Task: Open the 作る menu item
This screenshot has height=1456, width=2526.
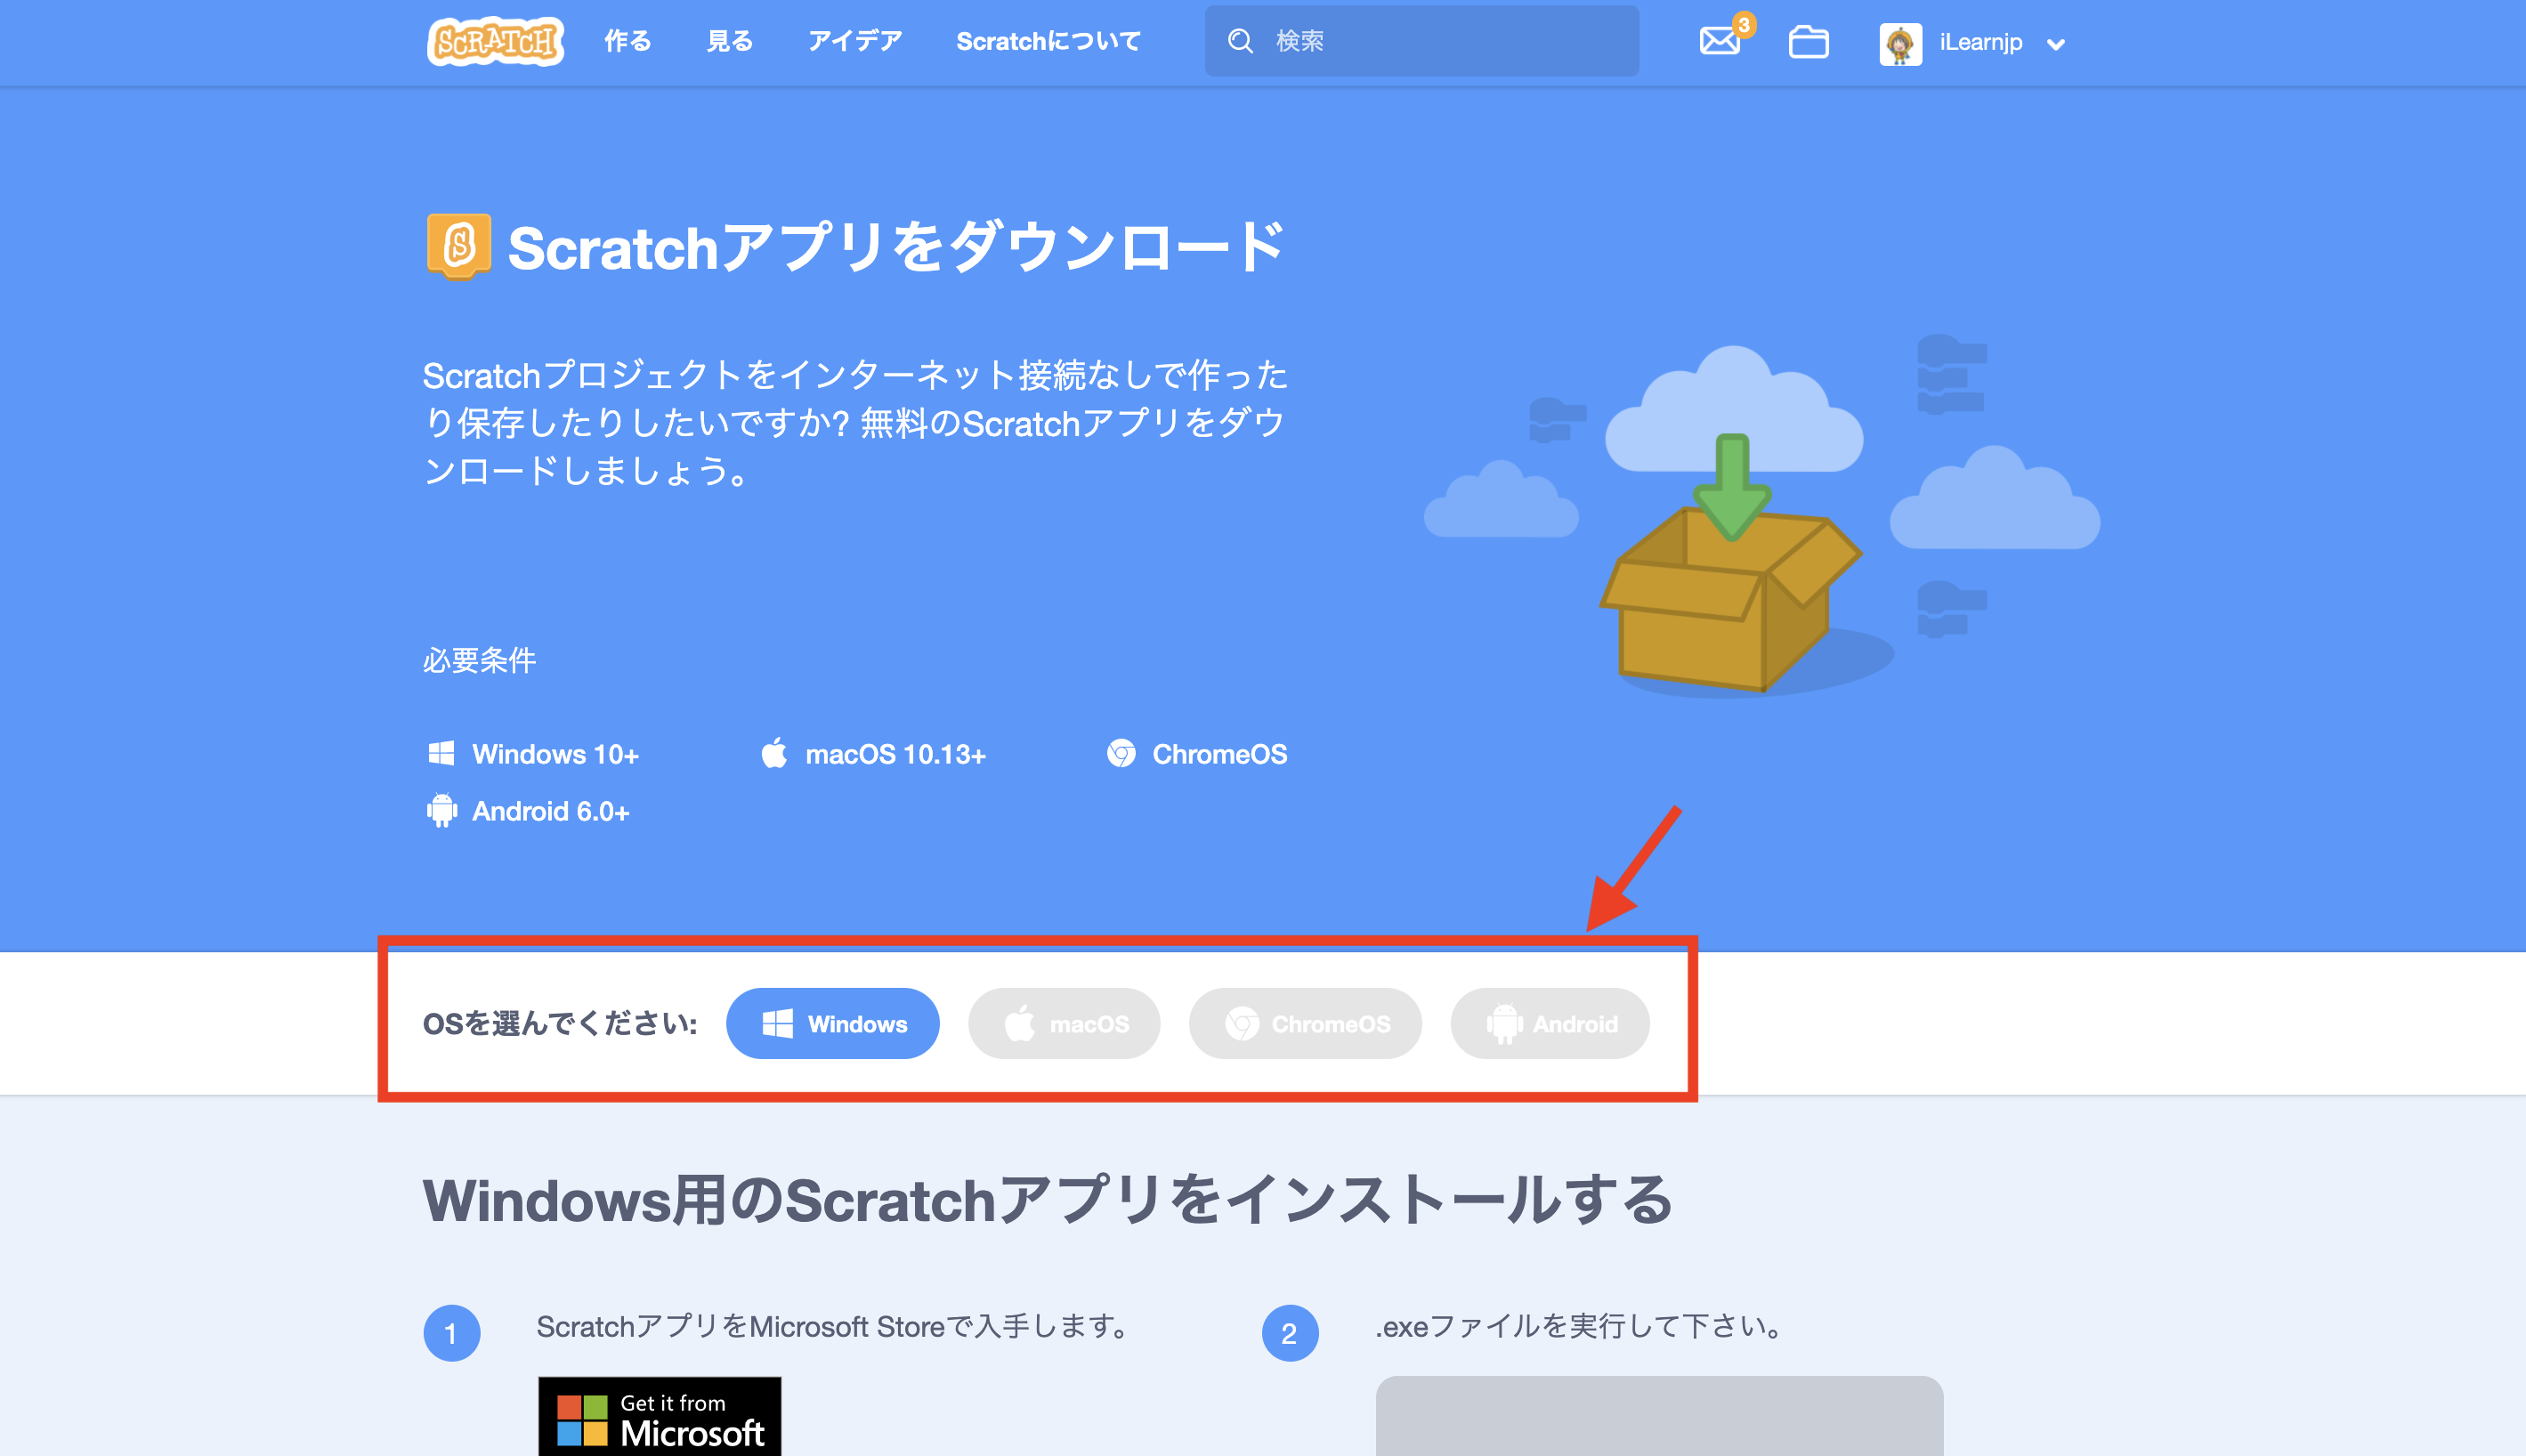Action: coord(627,41)
